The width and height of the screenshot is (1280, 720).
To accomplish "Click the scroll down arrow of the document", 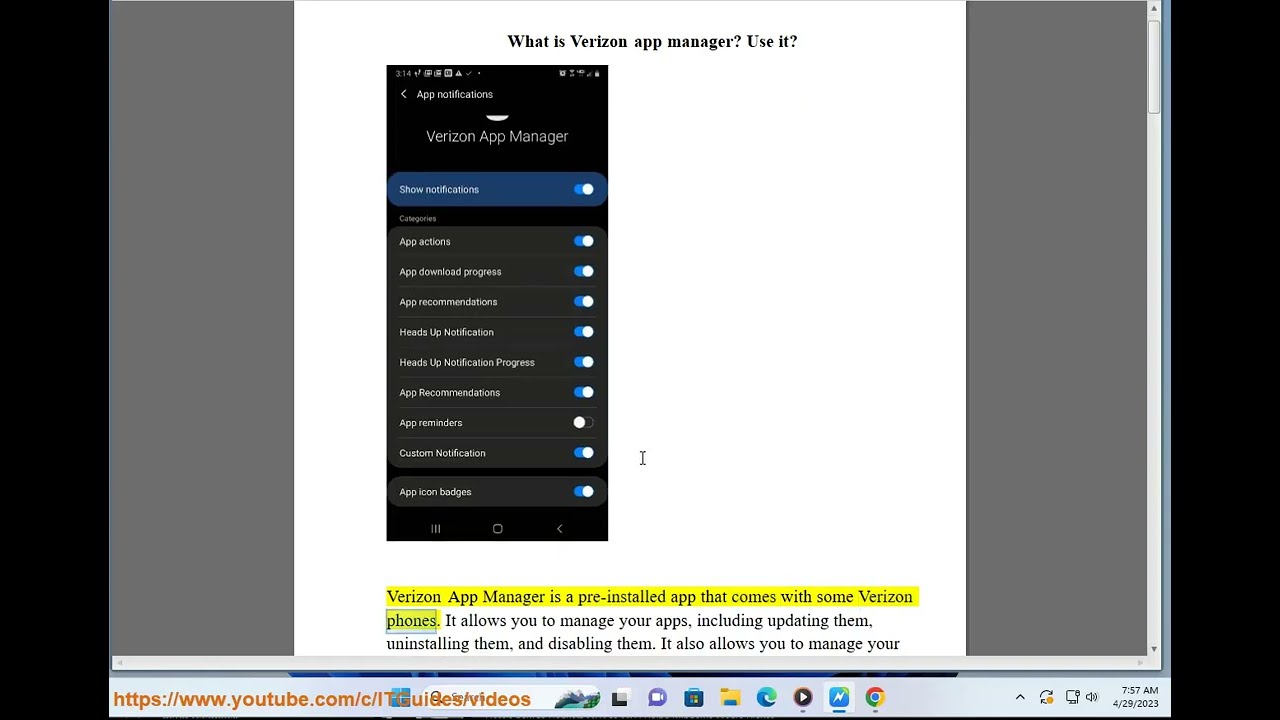I will [x=1154, y=649].
